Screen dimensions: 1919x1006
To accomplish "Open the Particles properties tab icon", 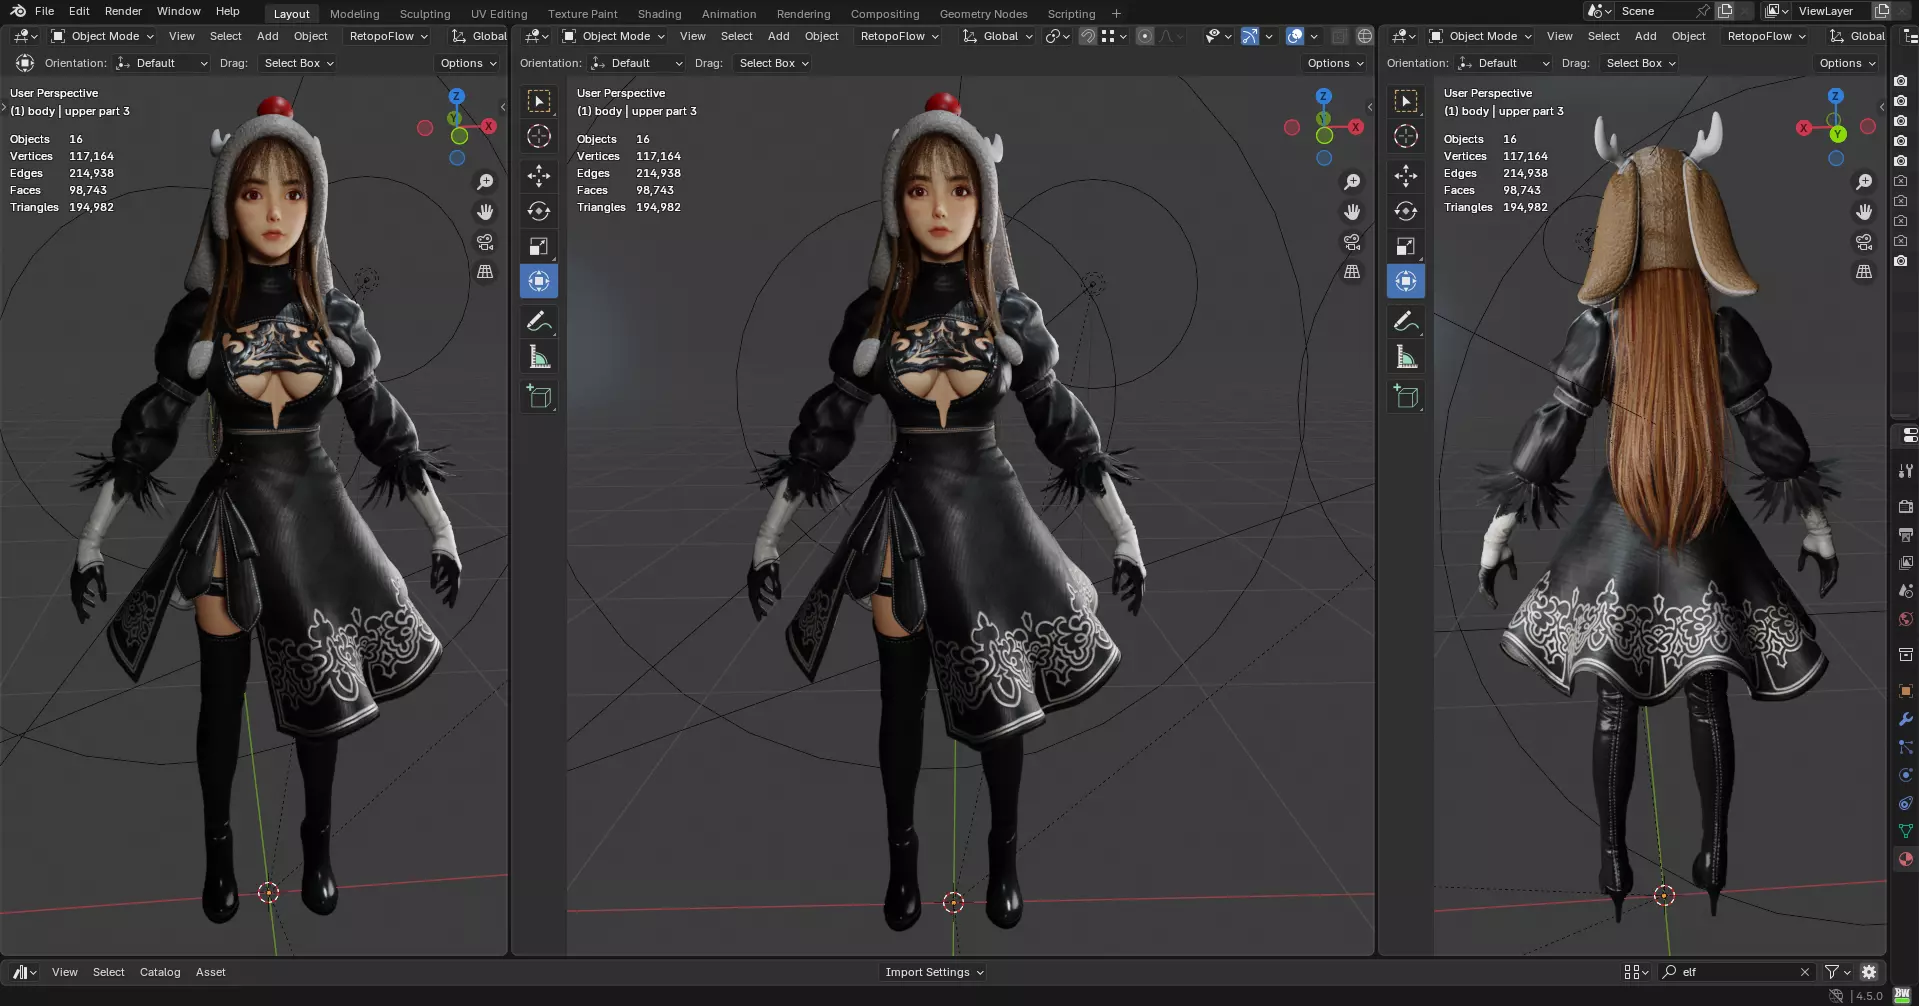I will [x=1906, y=747].
